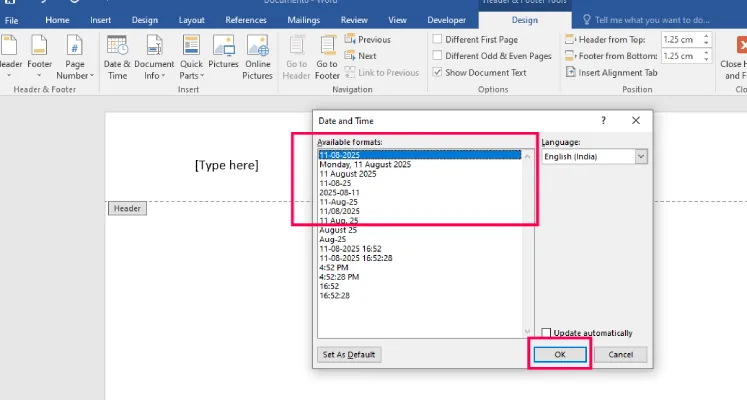Click the Insert Alignment Tab icon
747x400 pixels.
click(571, 72)
